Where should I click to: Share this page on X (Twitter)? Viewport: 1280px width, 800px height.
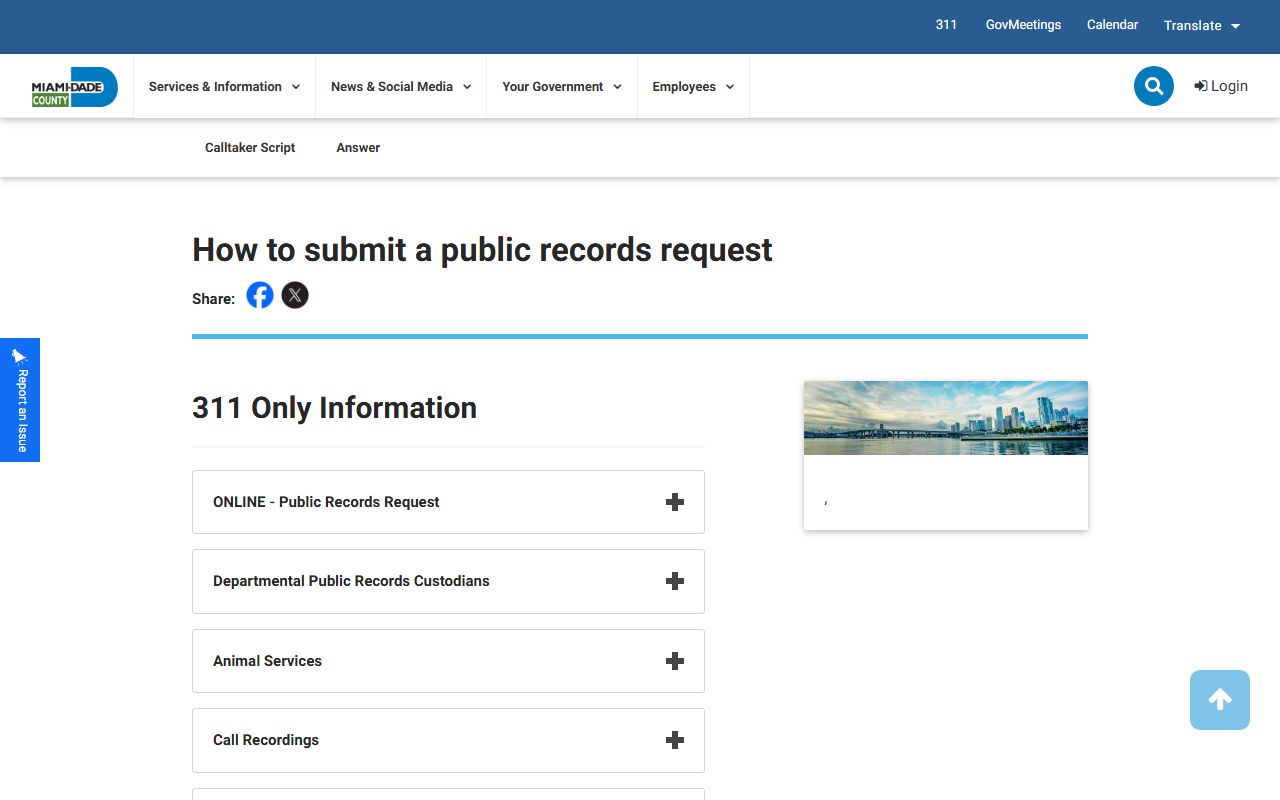pos(295,295)
